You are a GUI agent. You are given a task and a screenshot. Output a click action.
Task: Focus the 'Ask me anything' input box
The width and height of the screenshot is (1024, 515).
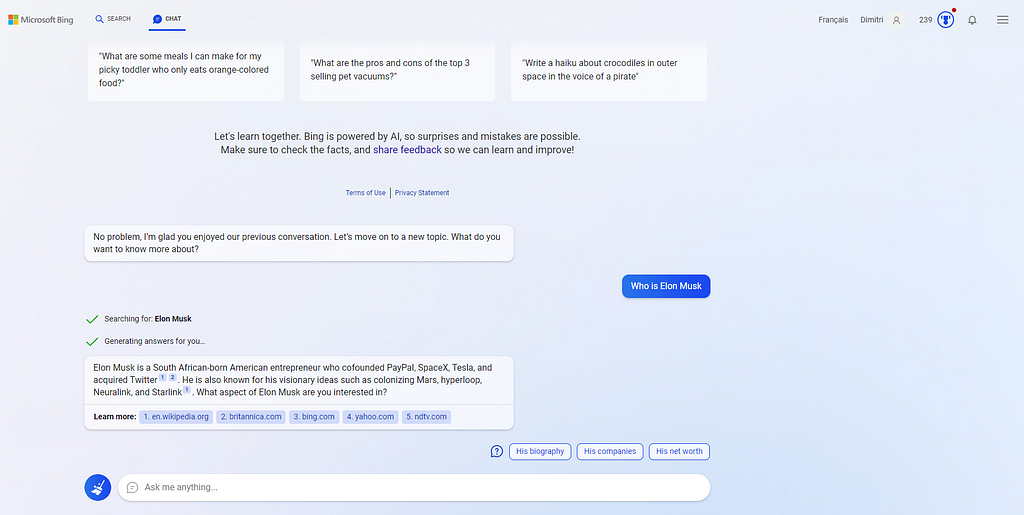click(414, 488)
